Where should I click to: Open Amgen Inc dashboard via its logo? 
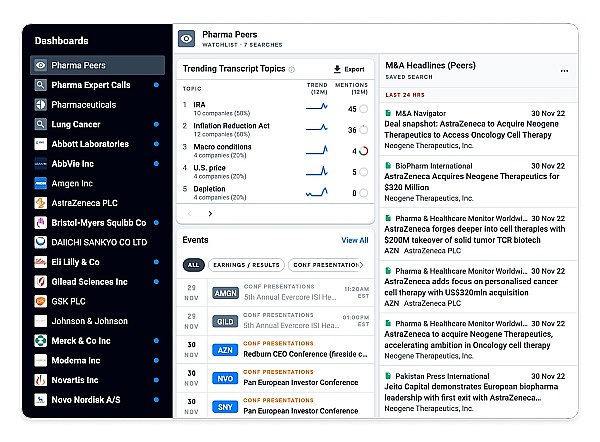point(40,184)
